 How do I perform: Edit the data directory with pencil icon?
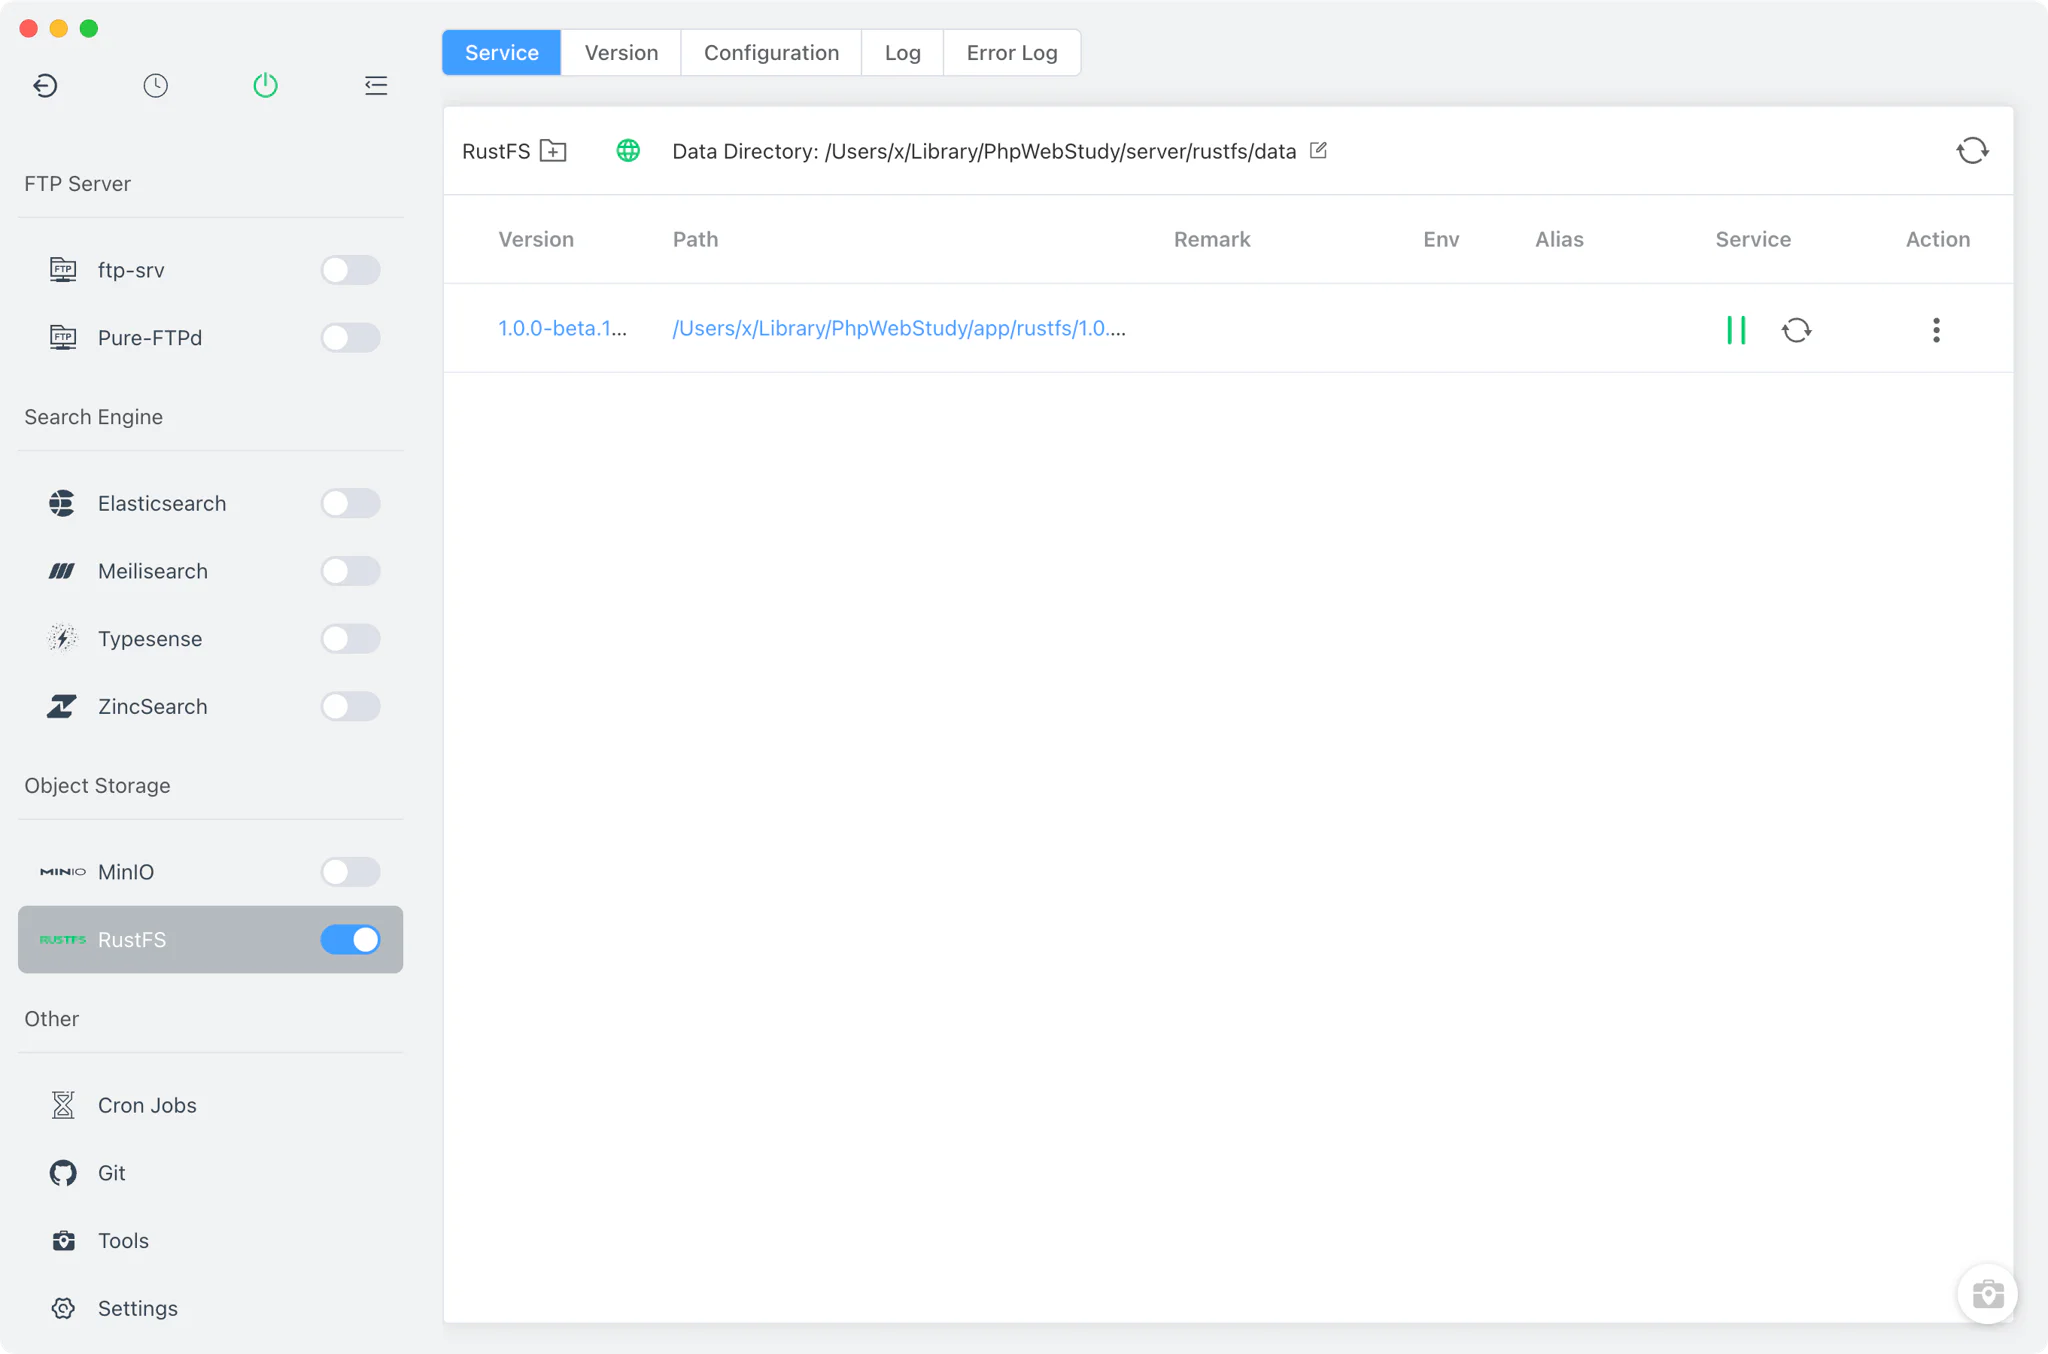coord(1318,150)
